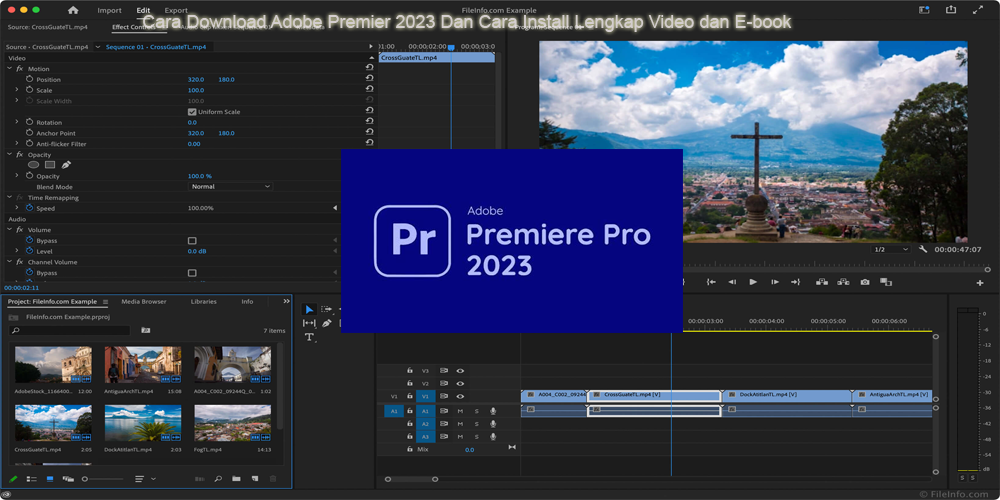This screenshot has height=500, width=1000.
Task: Adjust the Project panel thumbnail zoom slider
Action: [103, 478]
